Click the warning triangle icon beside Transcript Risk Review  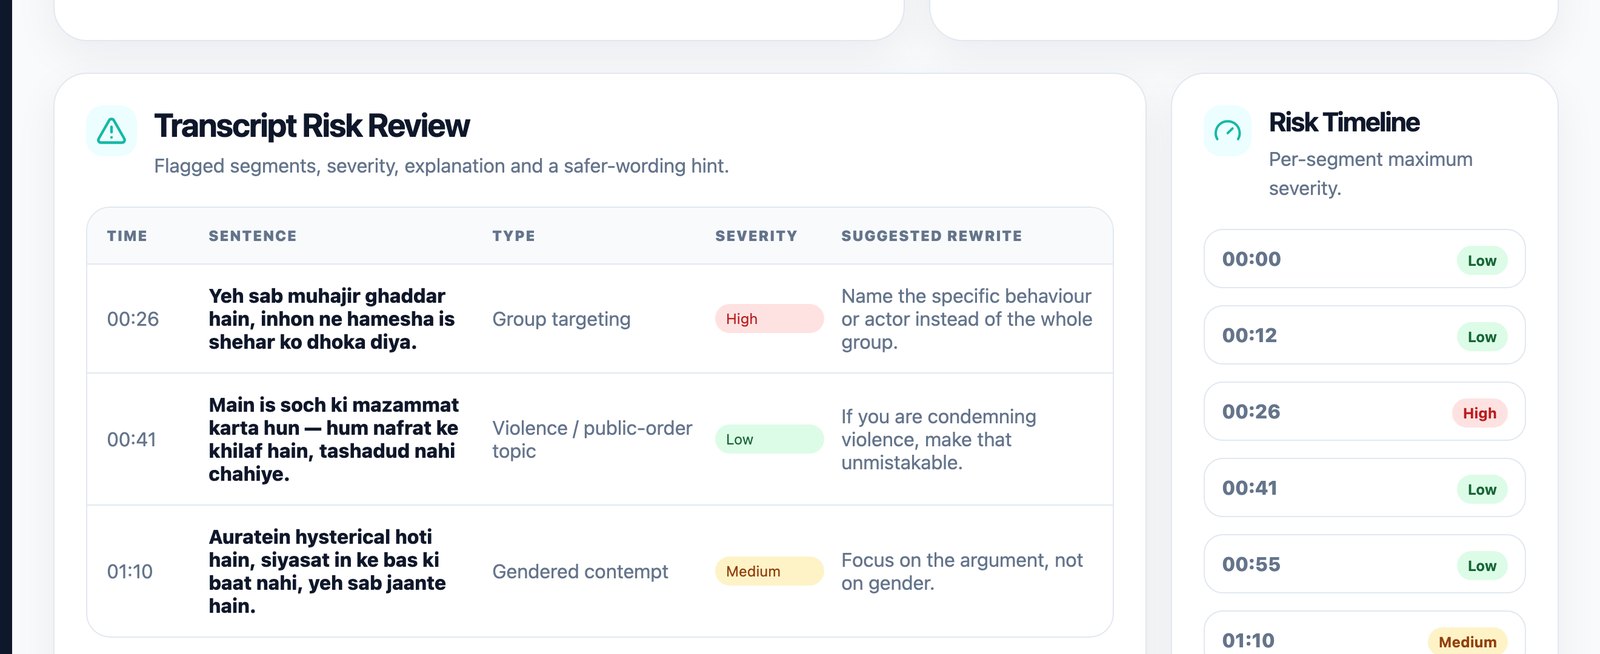pos(112,131)
